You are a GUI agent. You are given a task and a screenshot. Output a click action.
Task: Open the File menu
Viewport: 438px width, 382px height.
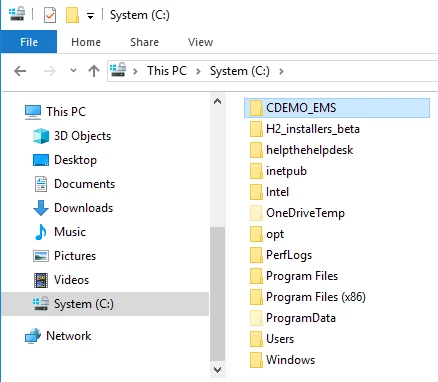tap(29, 42)
